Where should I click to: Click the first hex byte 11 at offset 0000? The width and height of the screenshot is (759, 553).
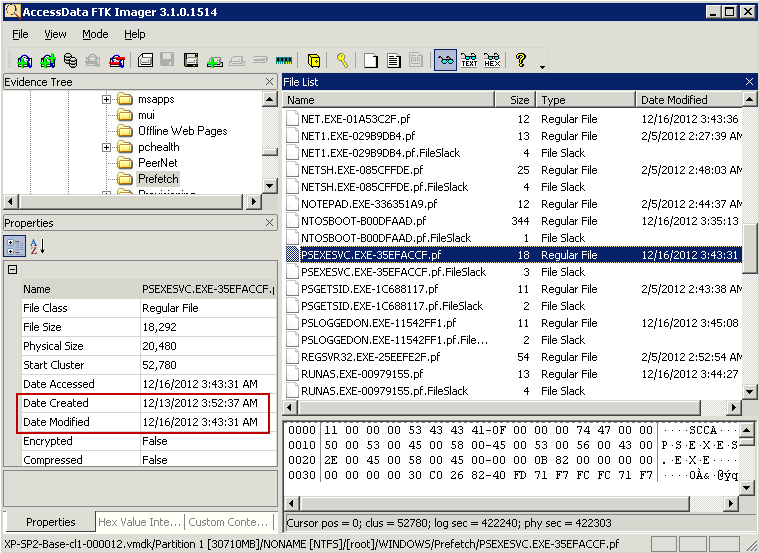point(331,430)
